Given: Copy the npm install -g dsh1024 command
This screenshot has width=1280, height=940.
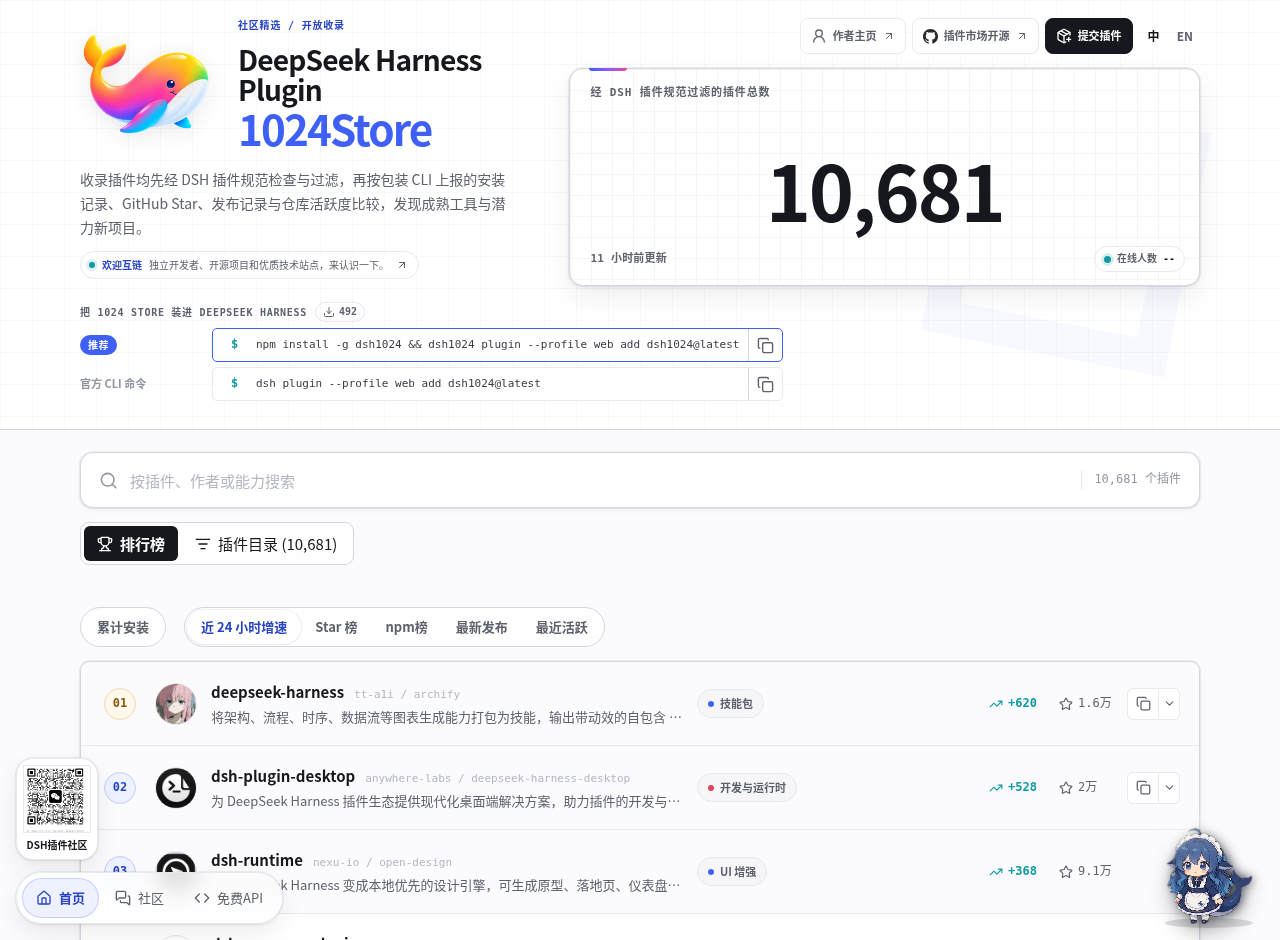Looking at the screenshot, I should 765,345.
